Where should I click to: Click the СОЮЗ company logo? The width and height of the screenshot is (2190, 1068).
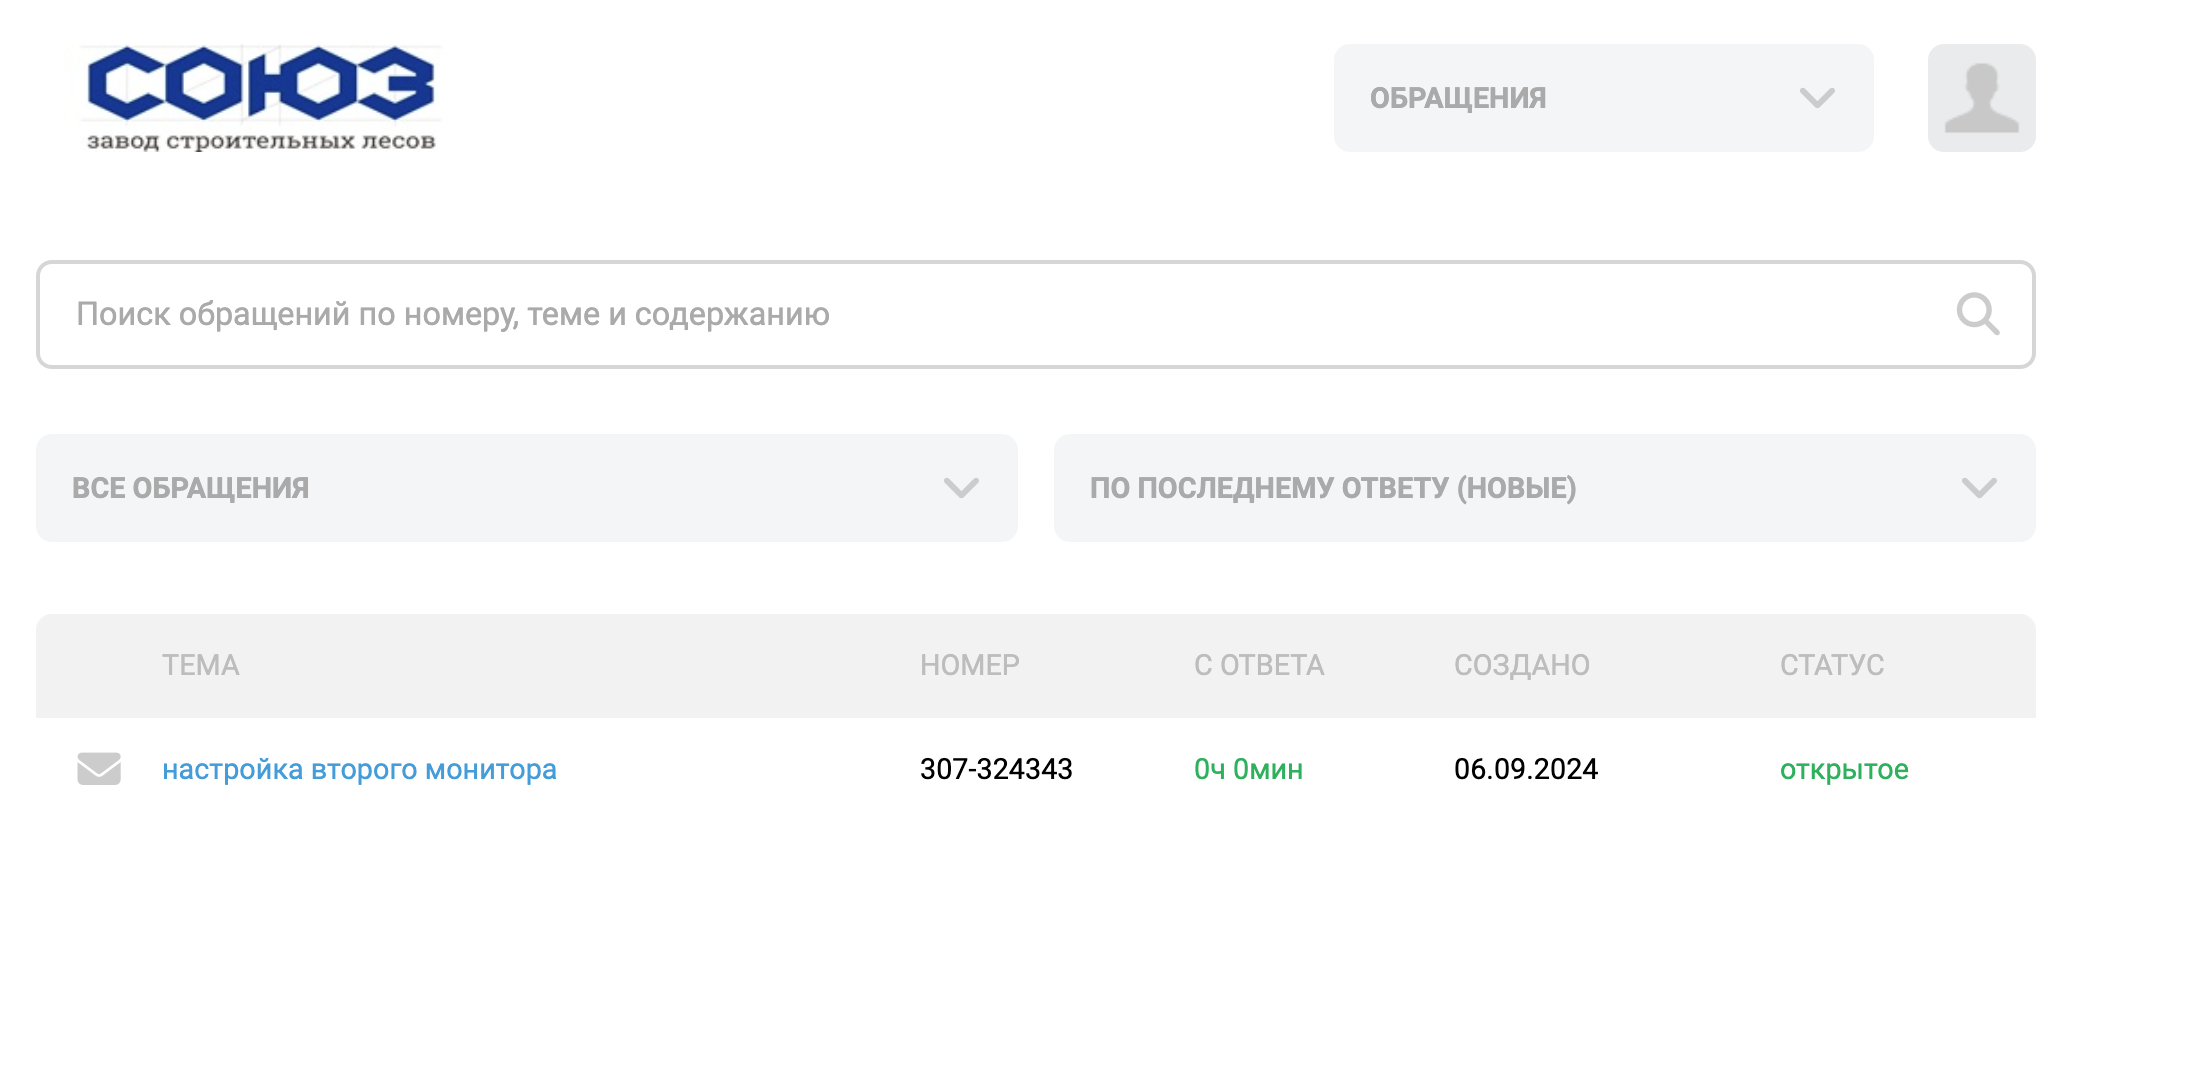[261, 98]
